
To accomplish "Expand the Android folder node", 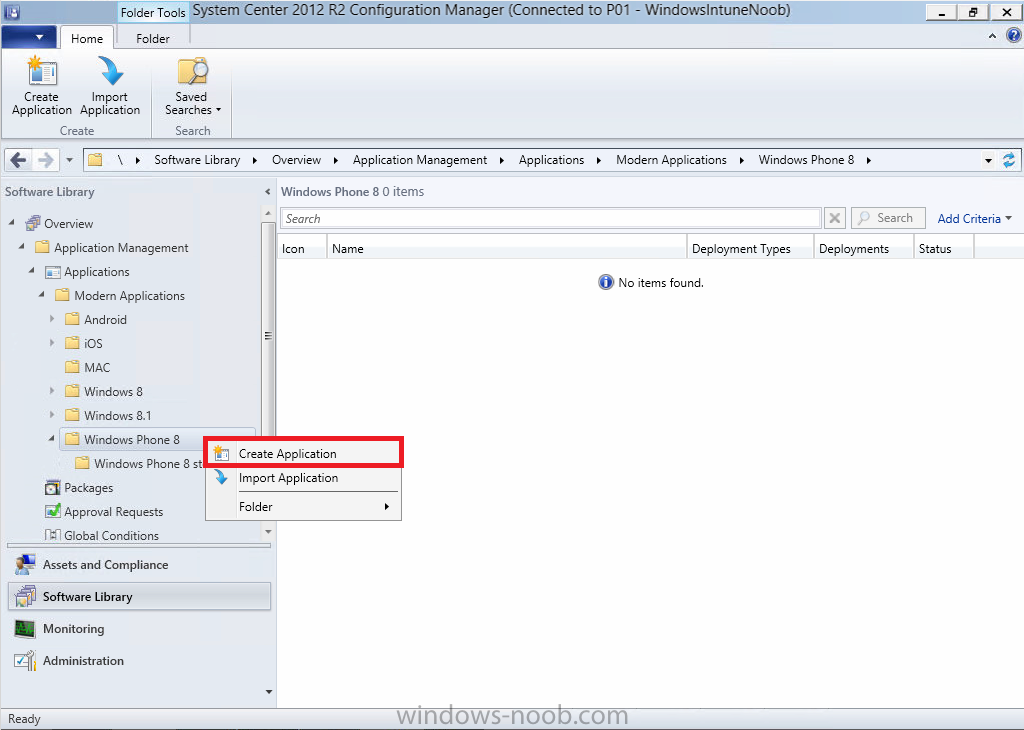I will click(52, 319).
